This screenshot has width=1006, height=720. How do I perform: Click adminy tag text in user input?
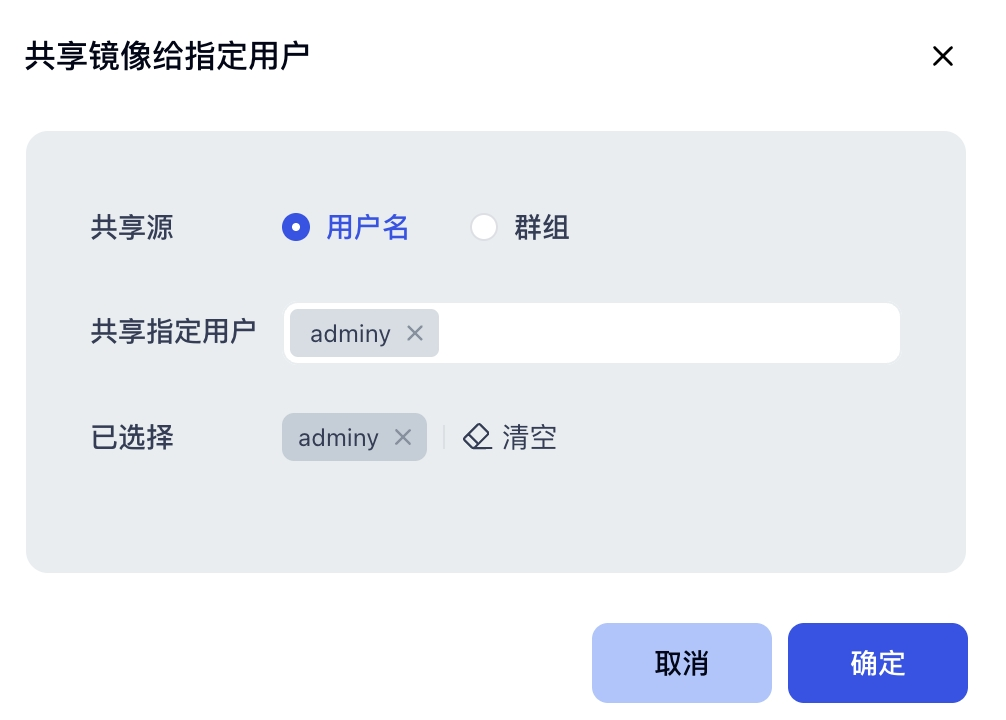(350, 333)
